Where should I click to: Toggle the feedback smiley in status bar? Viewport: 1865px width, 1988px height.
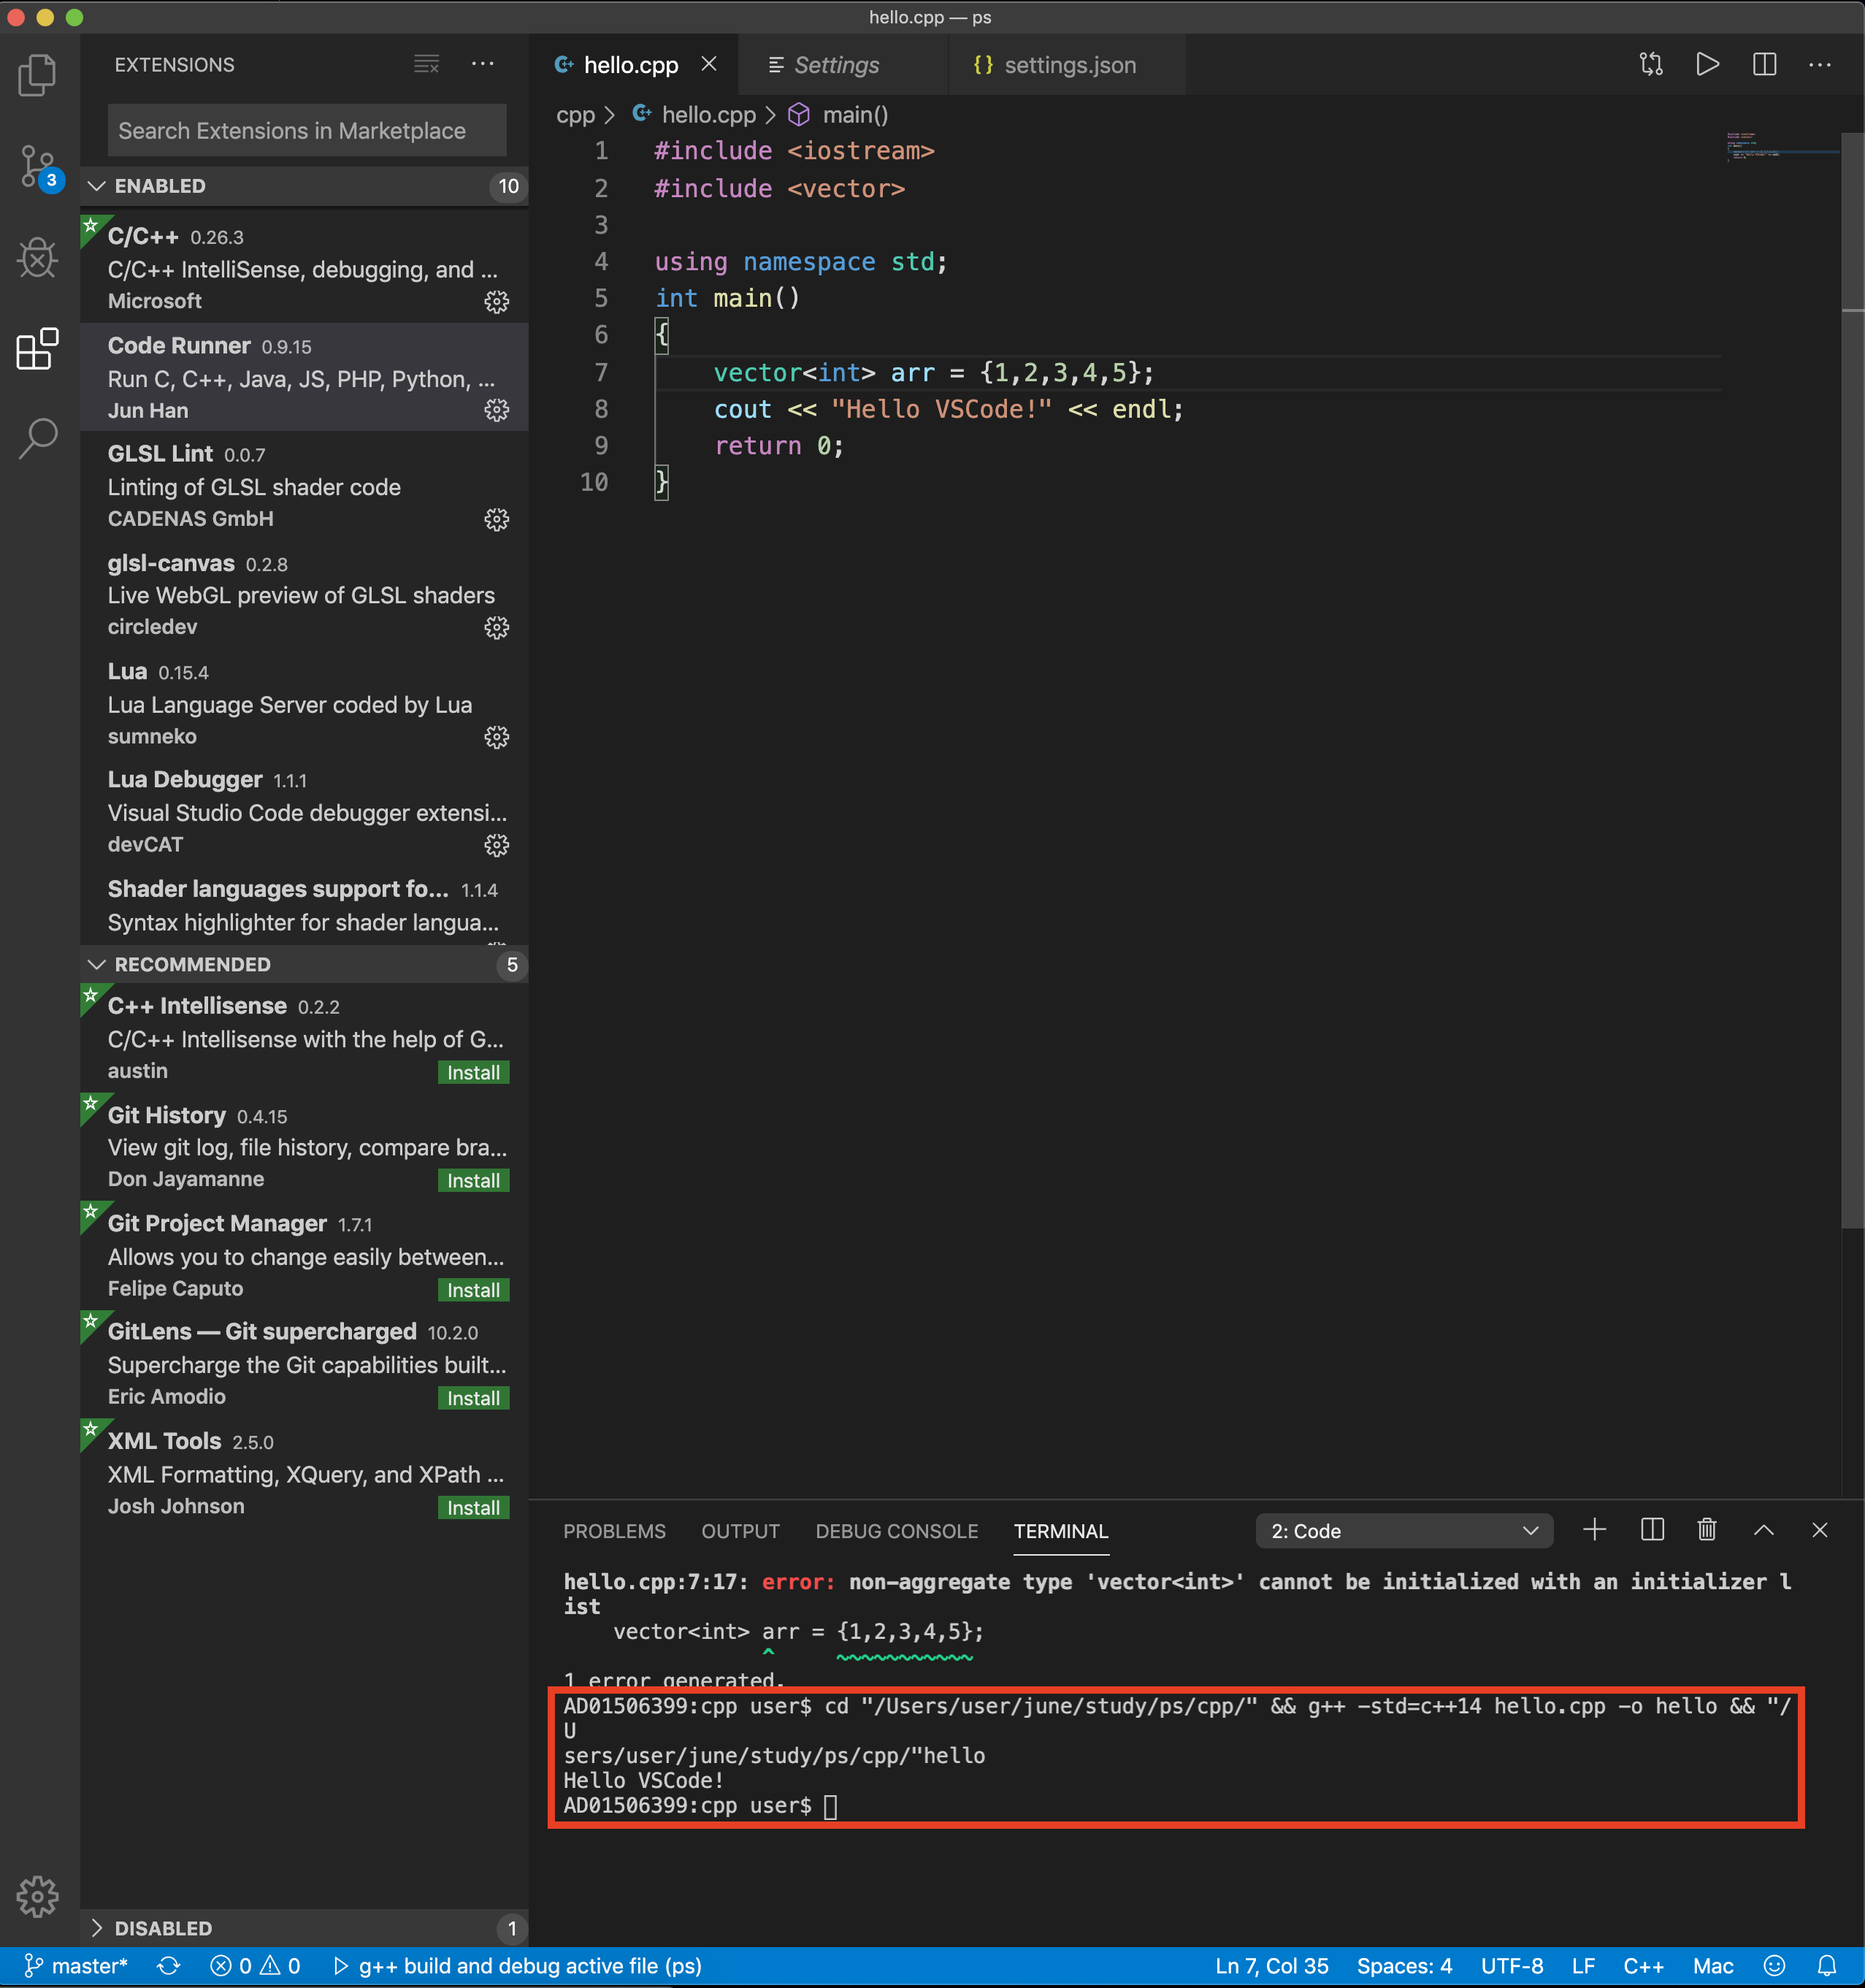(x=1774, y=1966)
